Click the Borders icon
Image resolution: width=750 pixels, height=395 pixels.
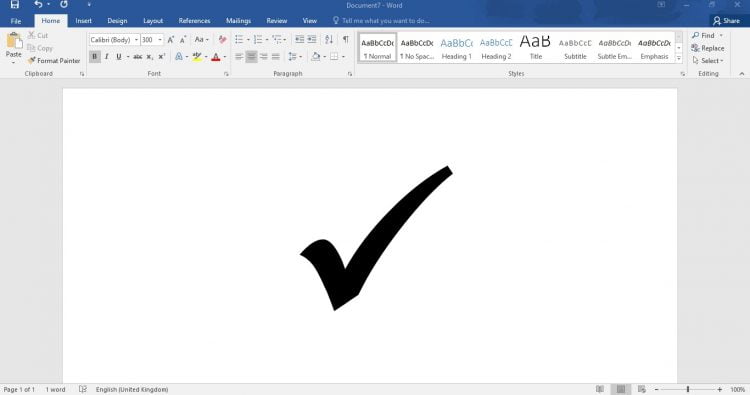pos(334,56)
